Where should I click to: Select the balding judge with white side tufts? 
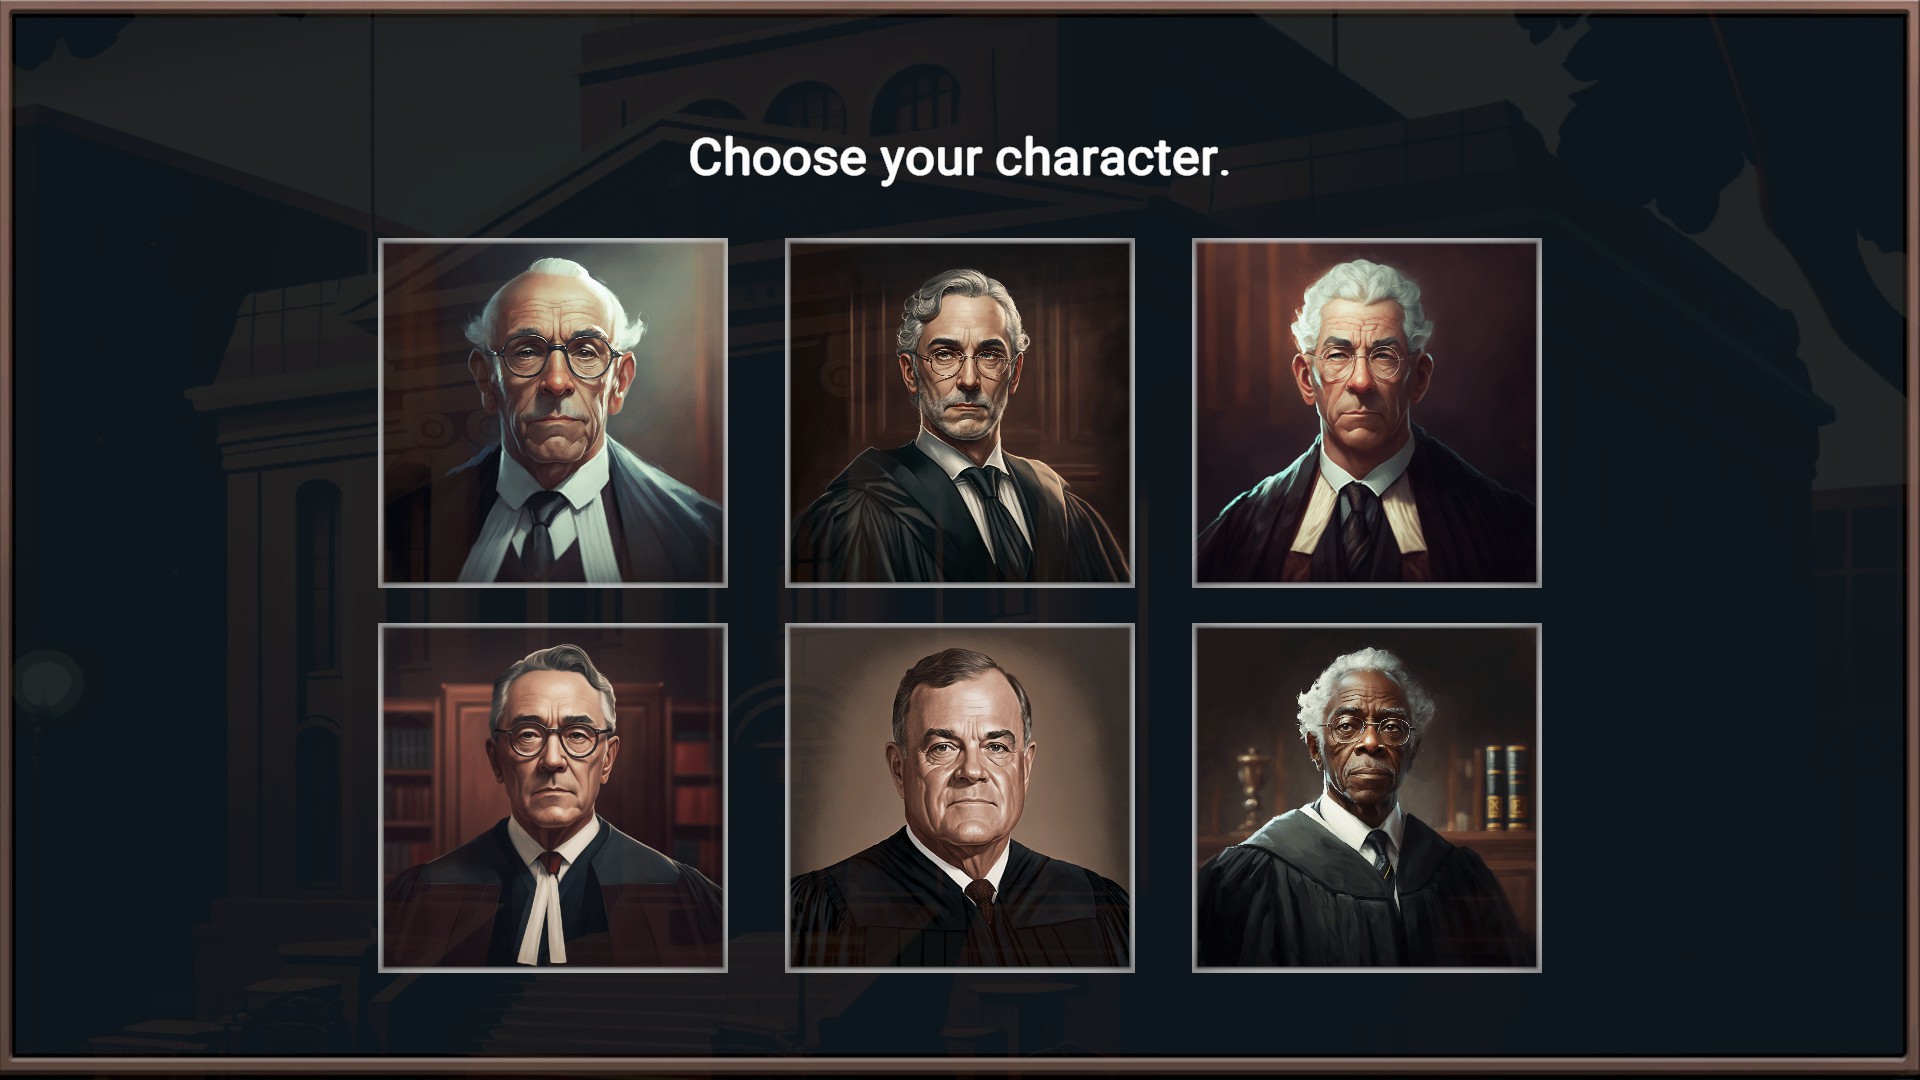[553, 412]
